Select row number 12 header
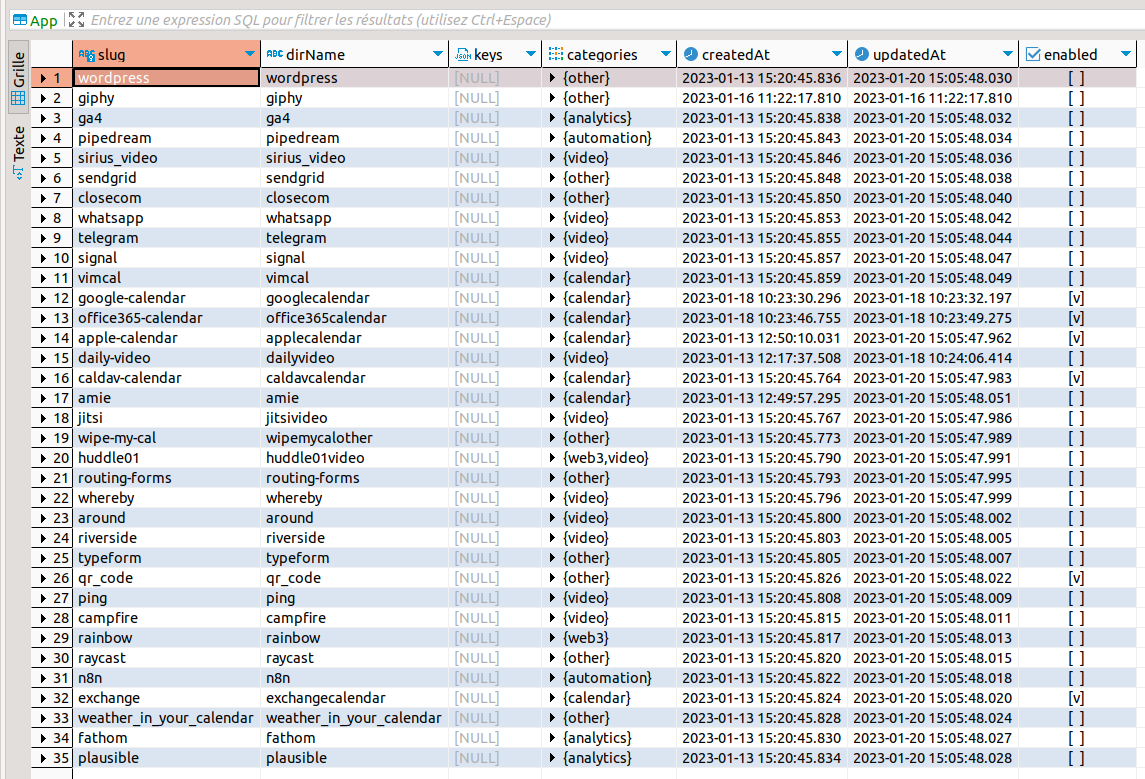Image resolution: width=1145 pixels, height=779 pixels. pos(53,298)
